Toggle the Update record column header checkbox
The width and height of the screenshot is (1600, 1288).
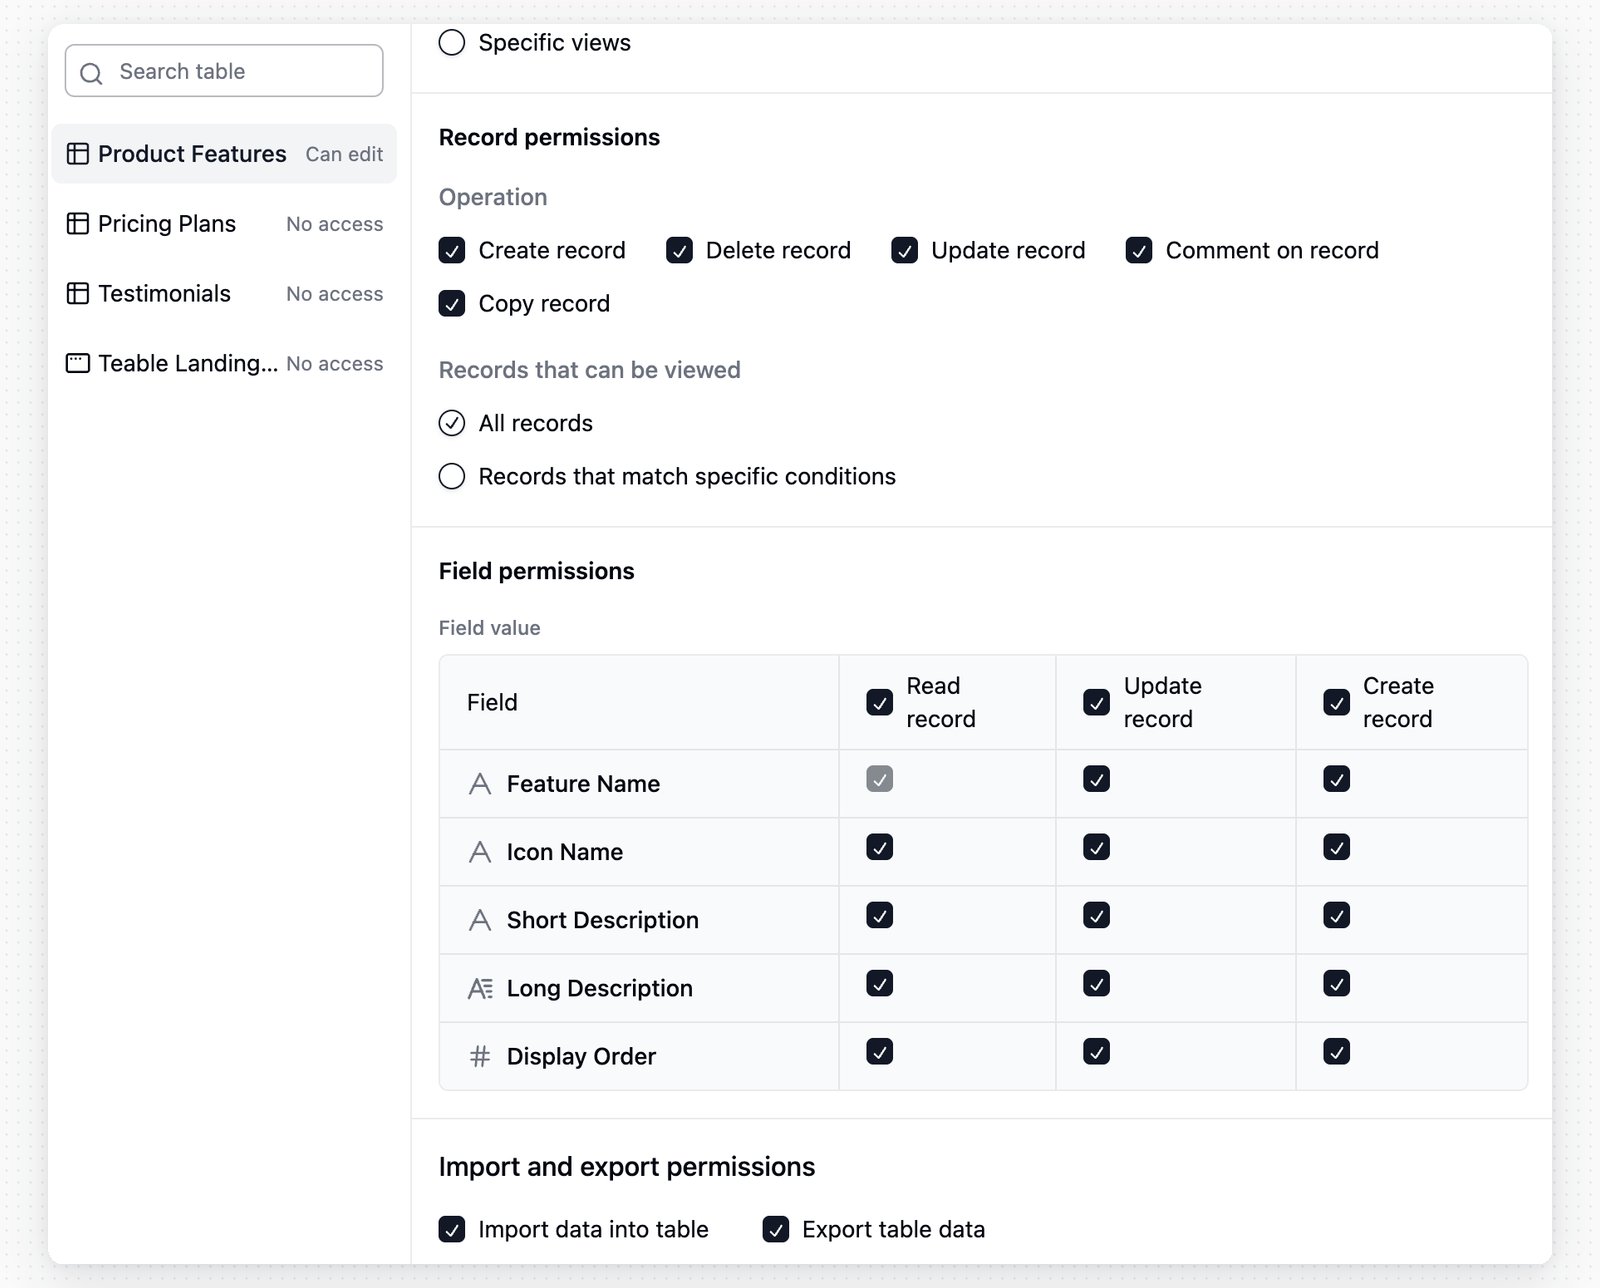[x=1097, y=702]
